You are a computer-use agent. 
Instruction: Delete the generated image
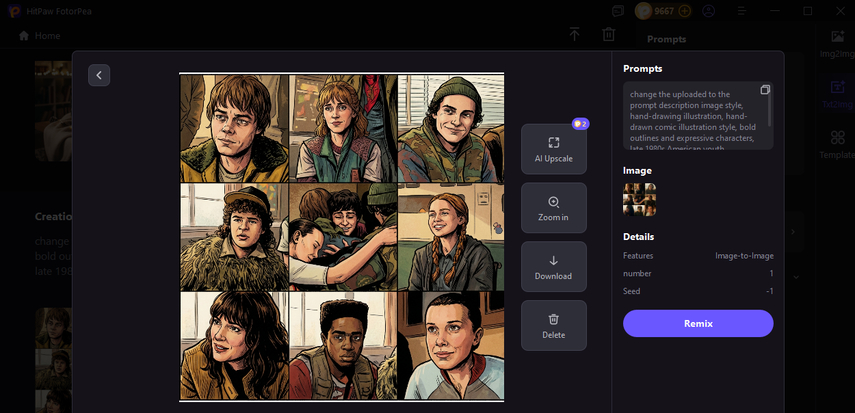(553, 325)
